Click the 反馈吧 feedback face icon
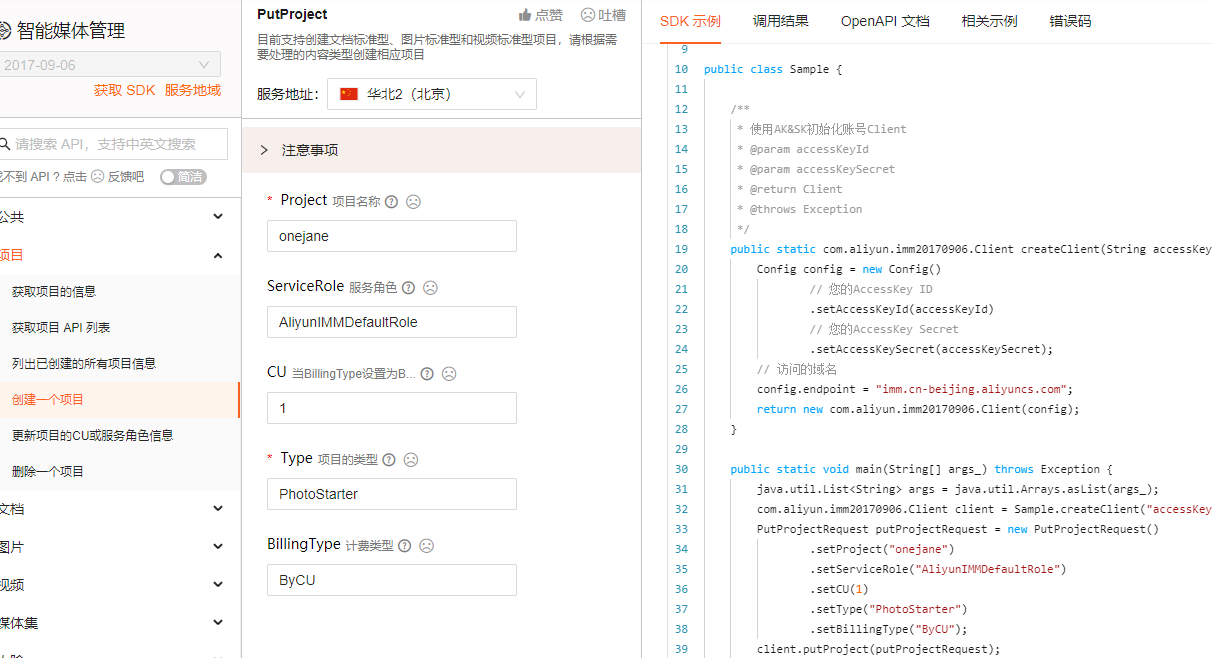The width and height of the screenshot is (1212, 658). (x=98, y=177)
